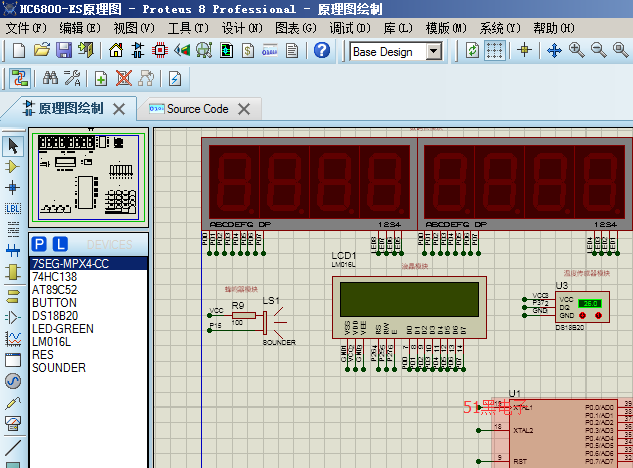Open the 3D Visualizer icon
The image size is (633, 468).
(182, 50)
